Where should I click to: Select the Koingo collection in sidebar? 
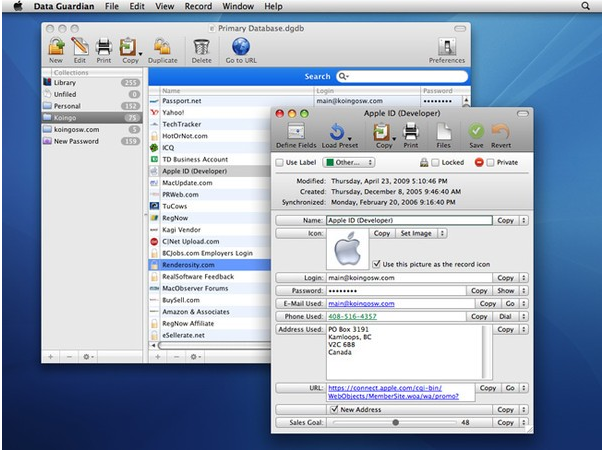coord(68,117)
